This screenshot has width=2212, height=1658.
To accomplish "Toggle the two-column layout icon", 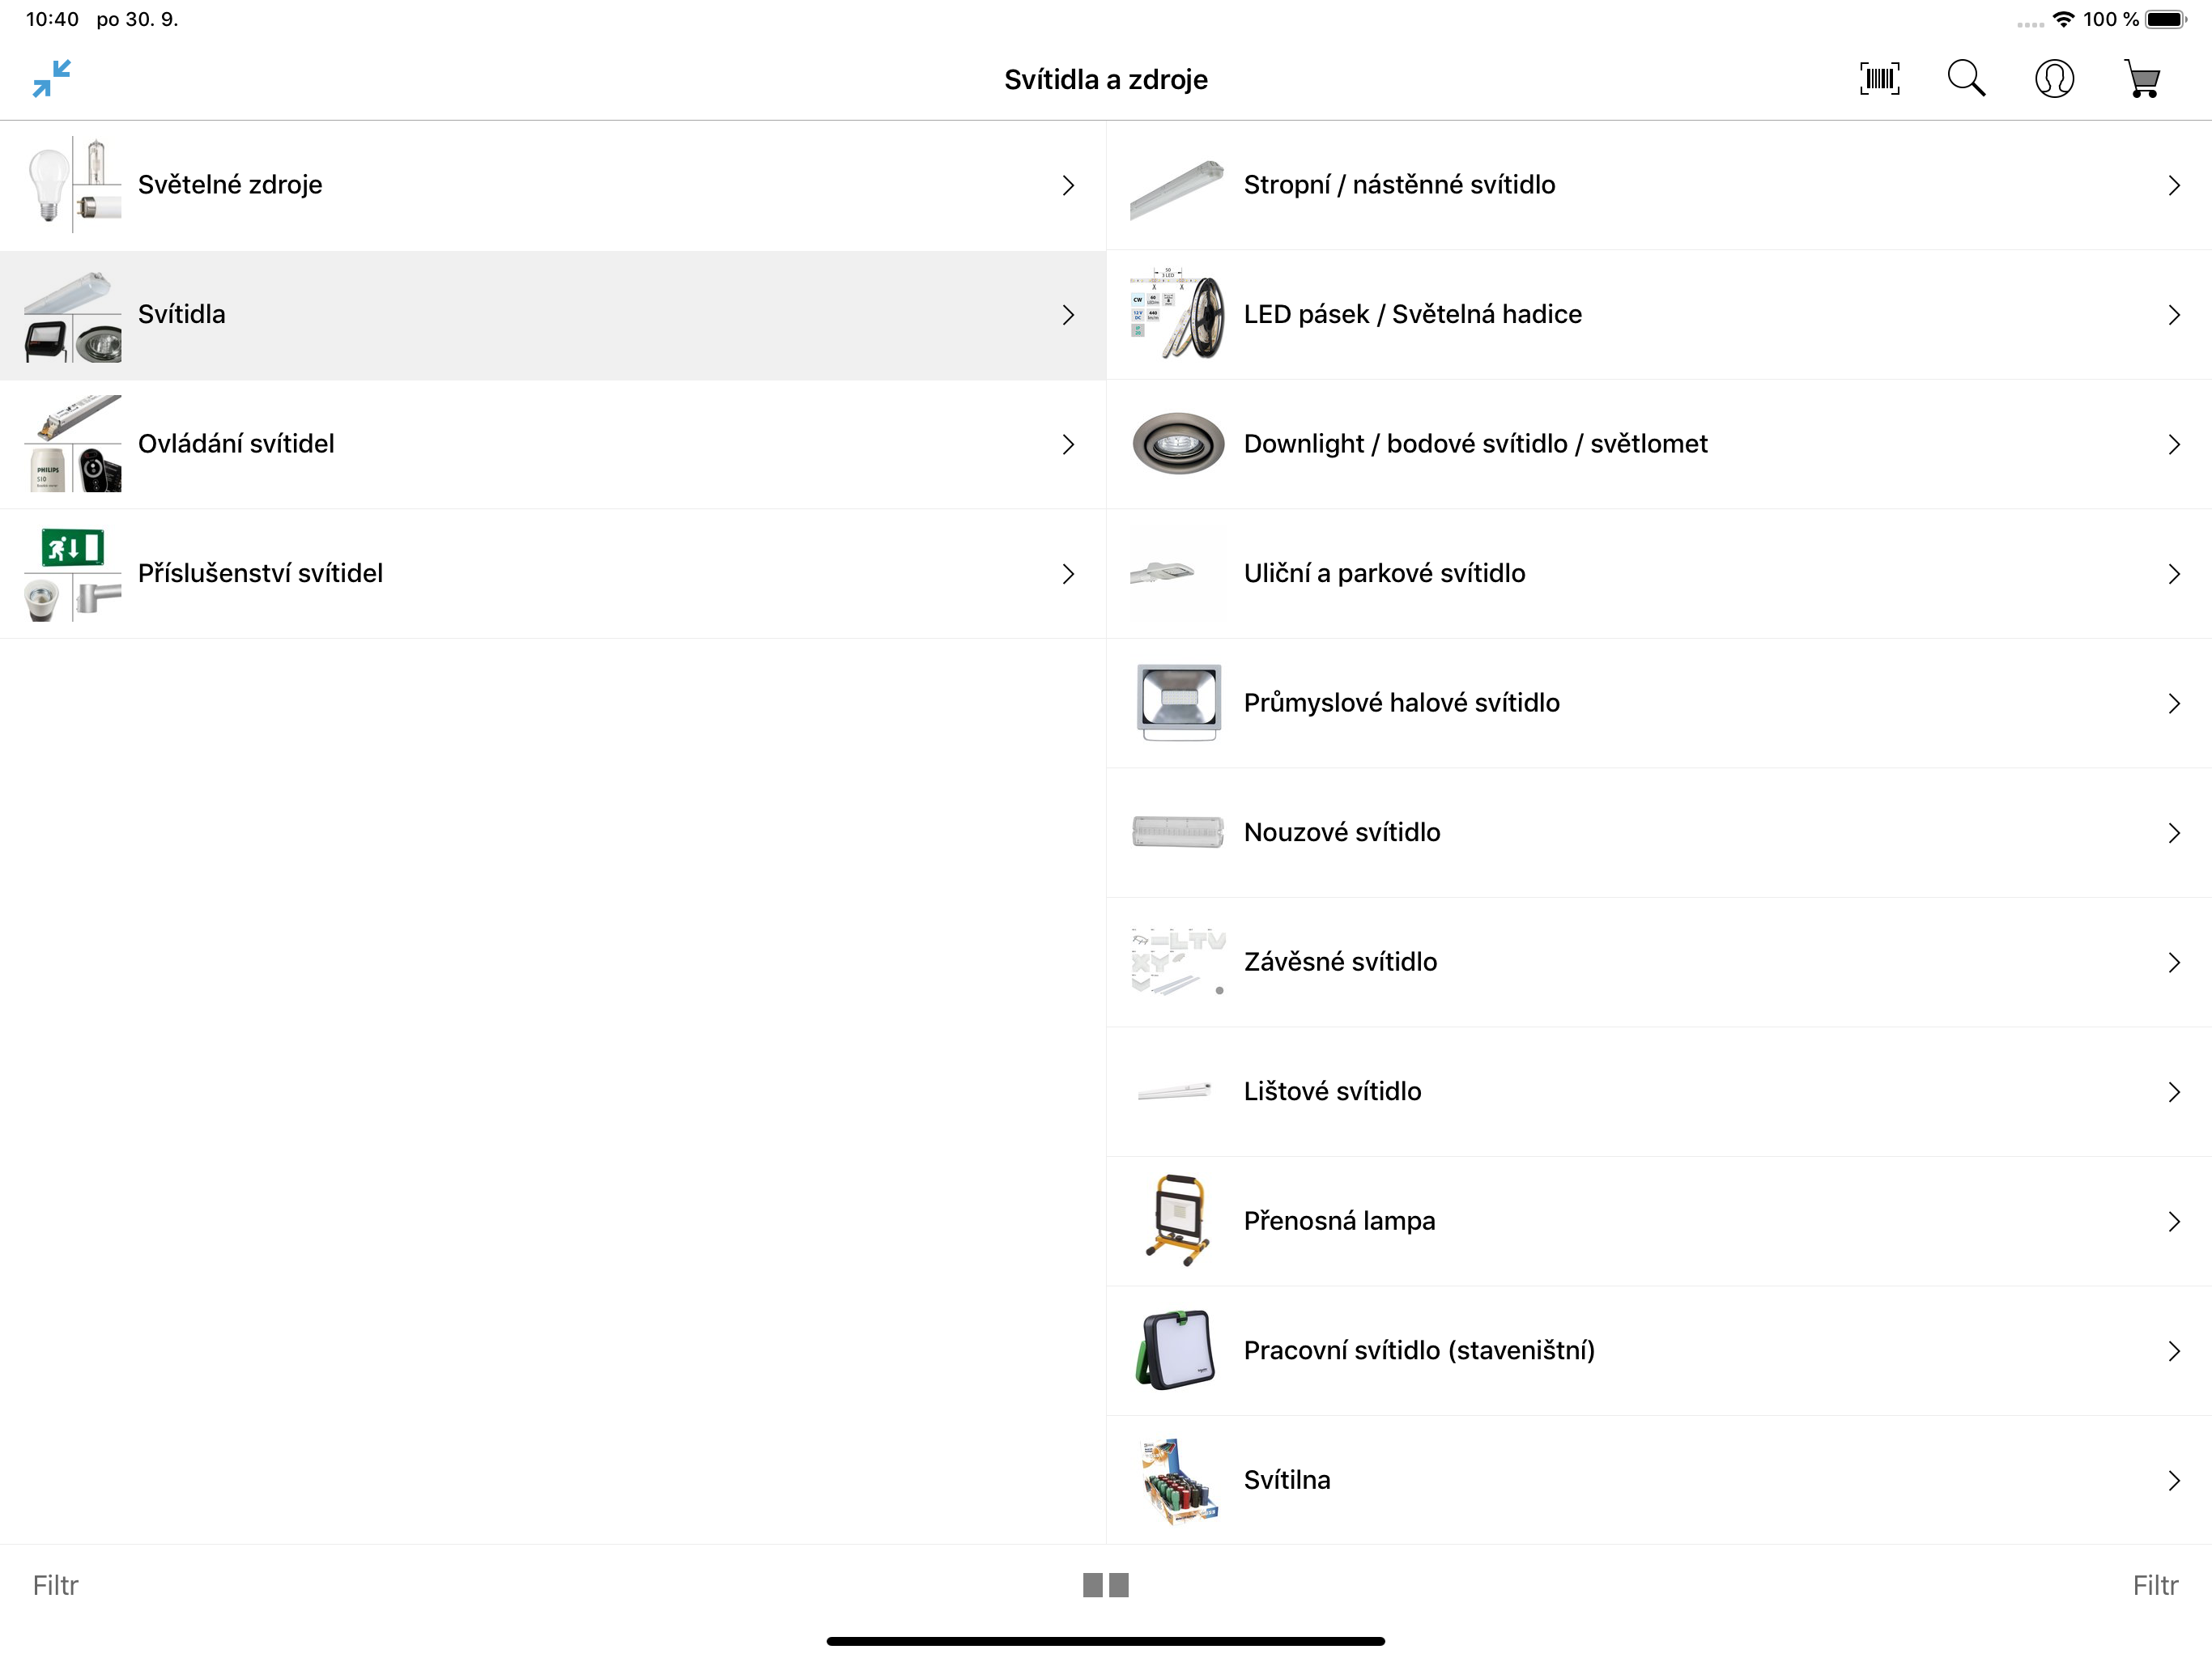I will 1105,1585.
